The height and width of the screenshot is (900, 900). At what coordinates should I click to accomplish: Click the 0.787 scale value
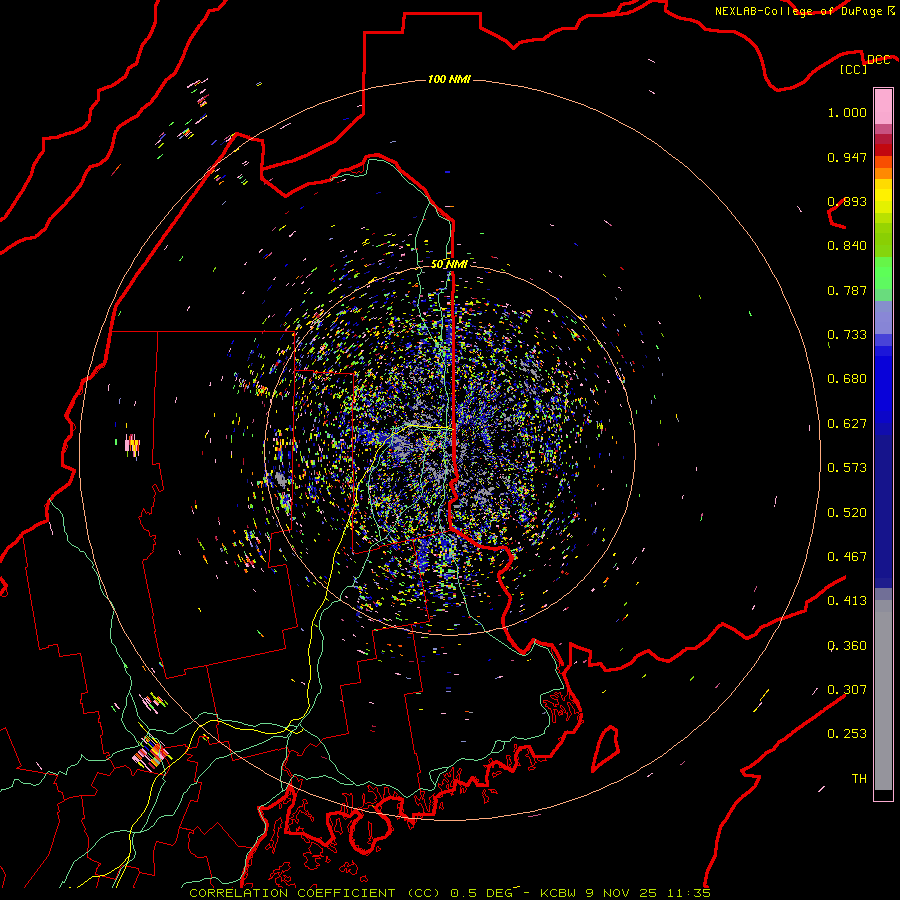coord(847,290)
